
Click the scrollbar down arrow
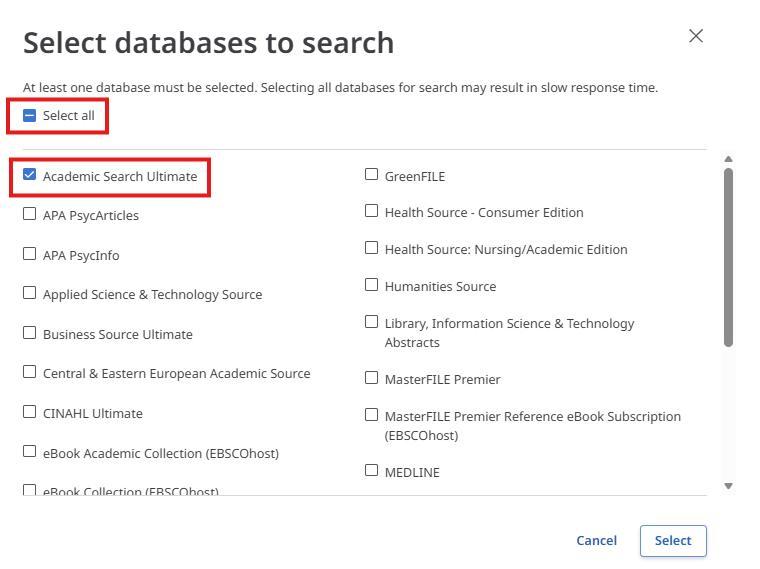click(728, 486)
